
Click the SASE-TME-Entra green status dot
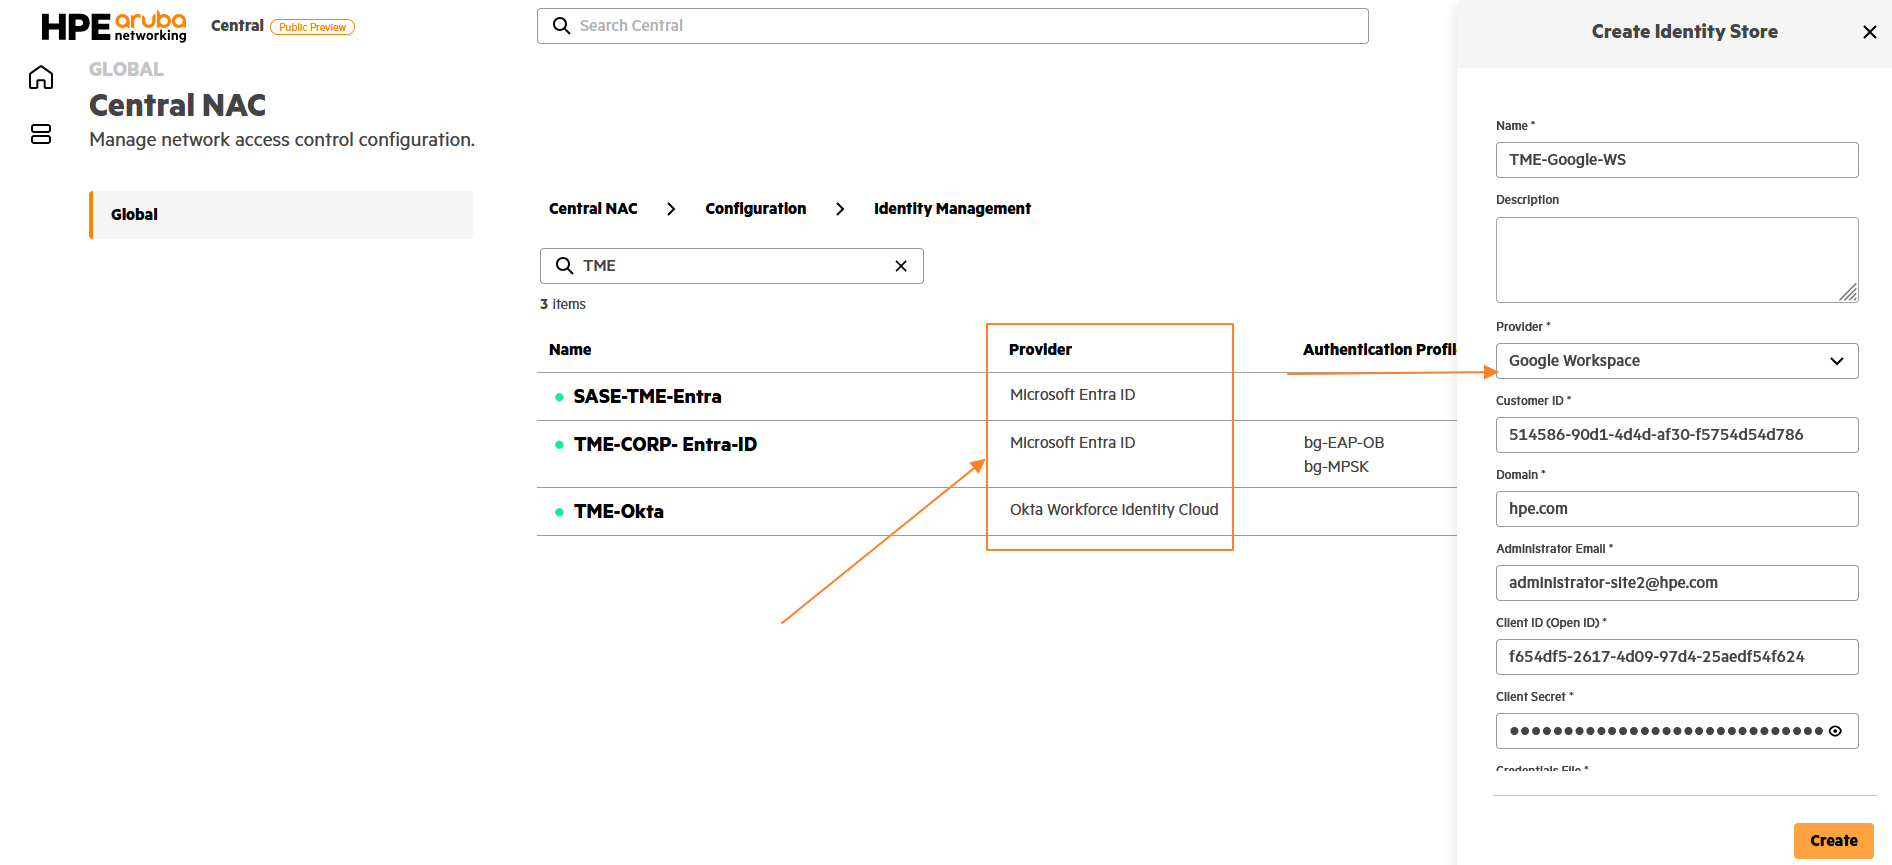(559, 397)
